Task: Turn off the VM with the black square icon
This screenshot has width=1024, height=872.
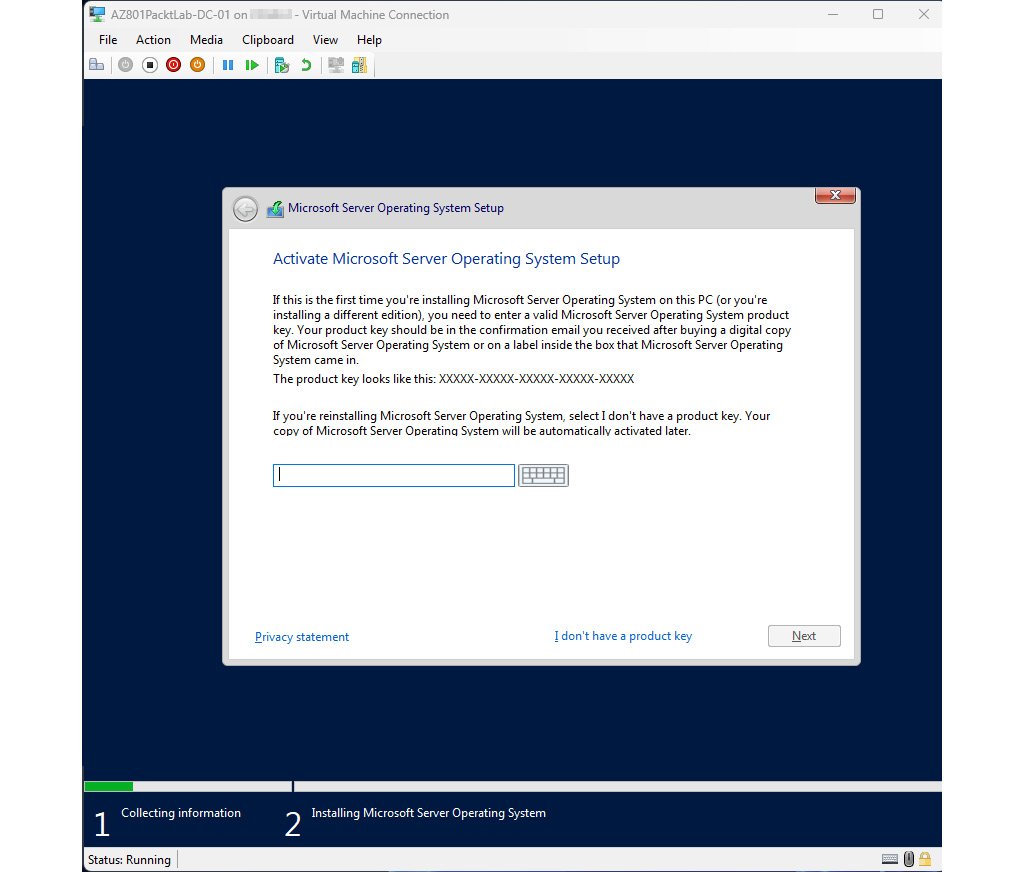Action: pyautogui.click(x=150, y=65)
